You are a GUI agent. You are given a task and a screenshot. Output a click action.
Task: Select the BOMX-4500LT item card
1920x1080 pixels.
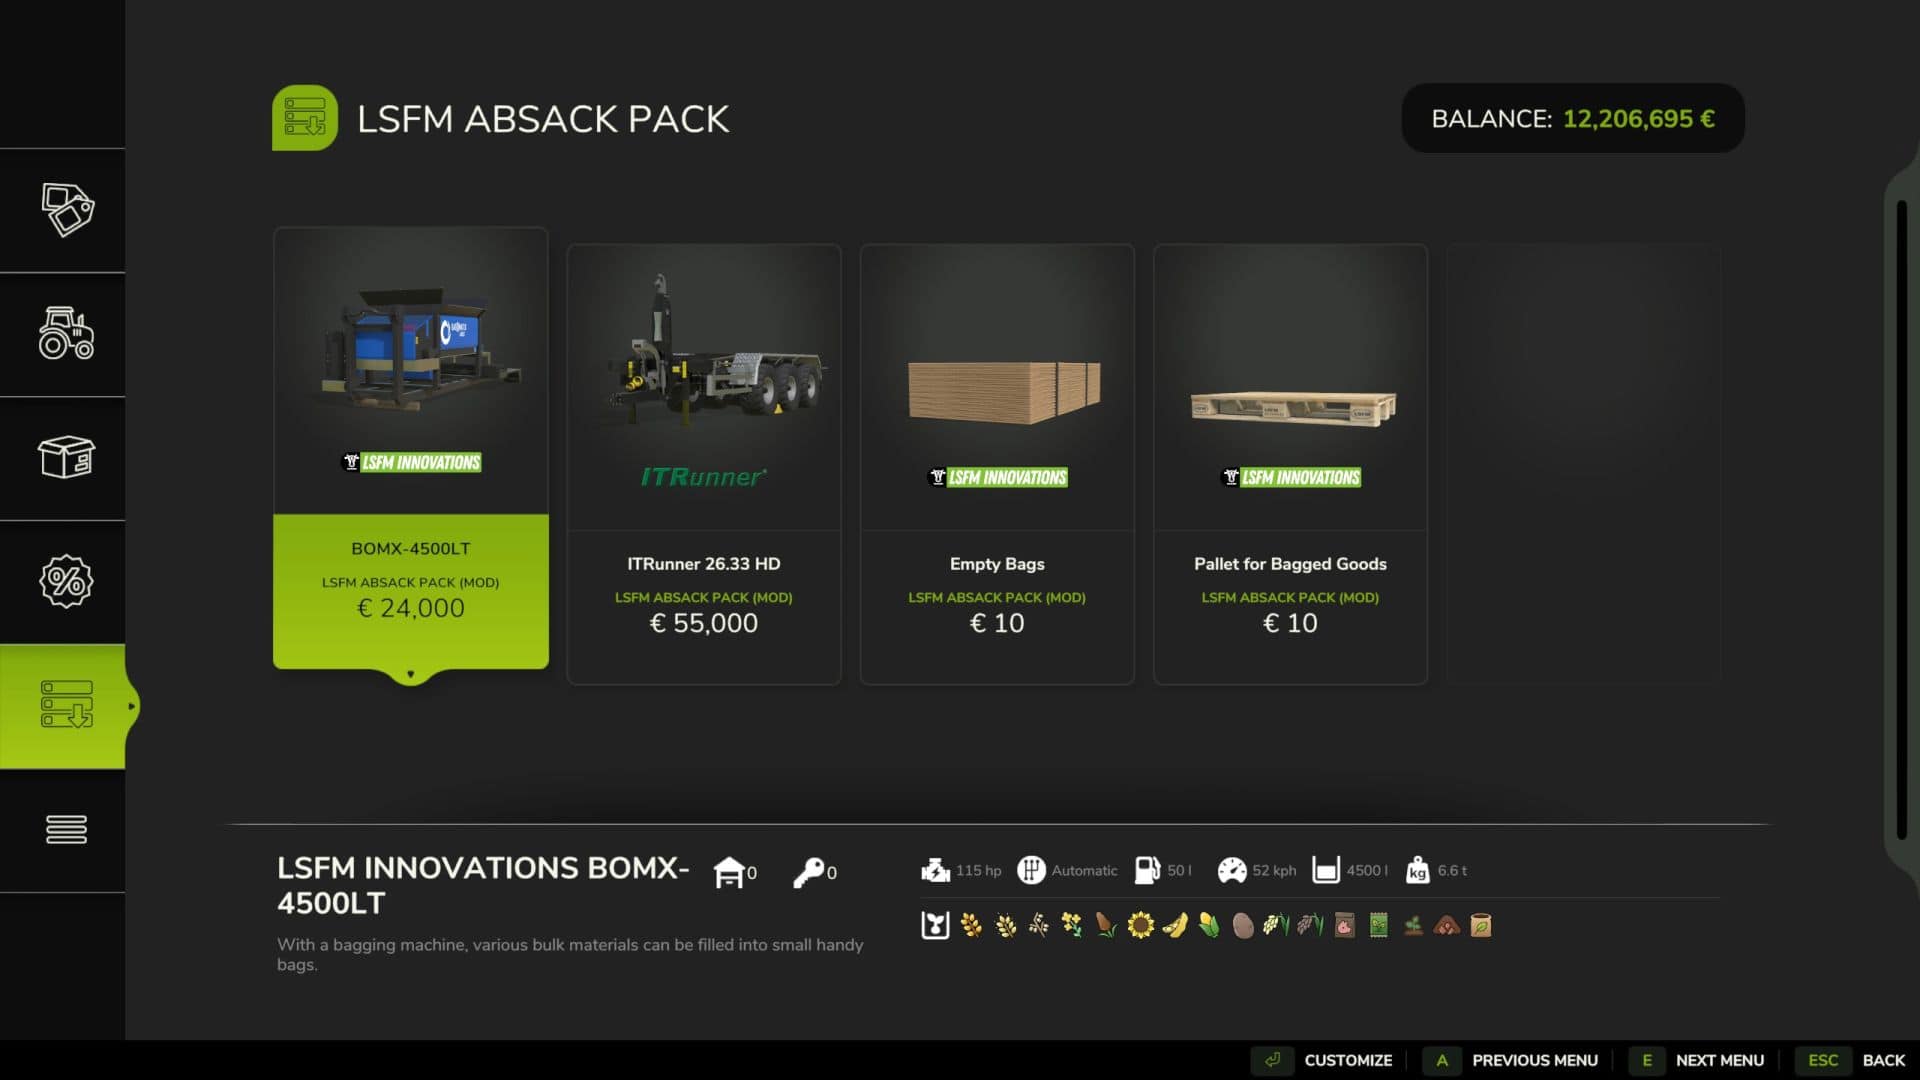[x=411, y=448]
